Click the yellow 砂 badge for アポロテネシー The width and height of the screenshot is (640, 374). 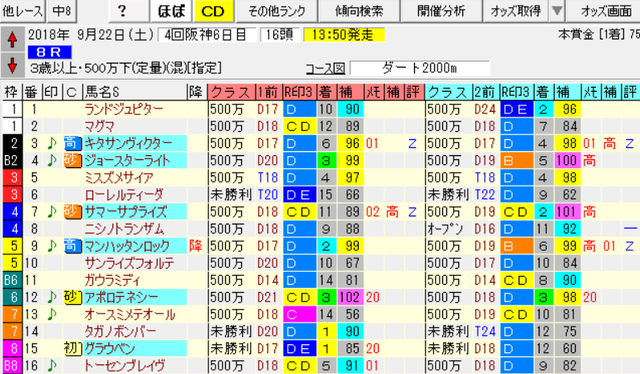(x=72, y=297)
